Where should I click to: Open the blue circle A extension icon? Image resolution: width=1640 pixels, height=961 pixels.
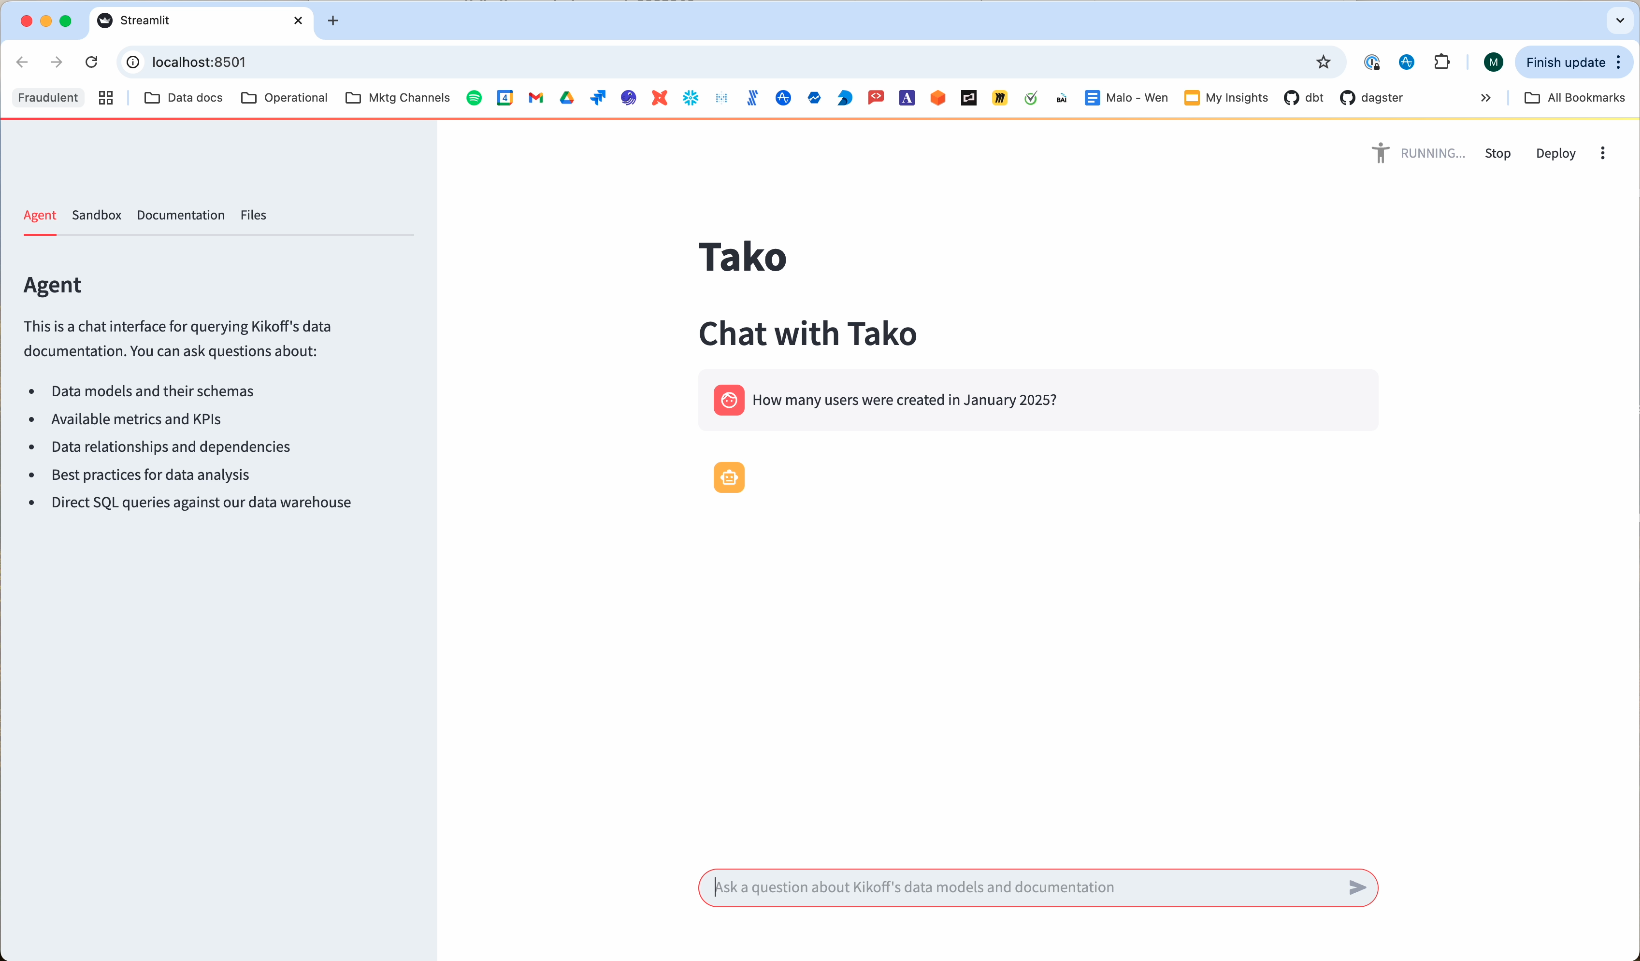(1407, 62)
